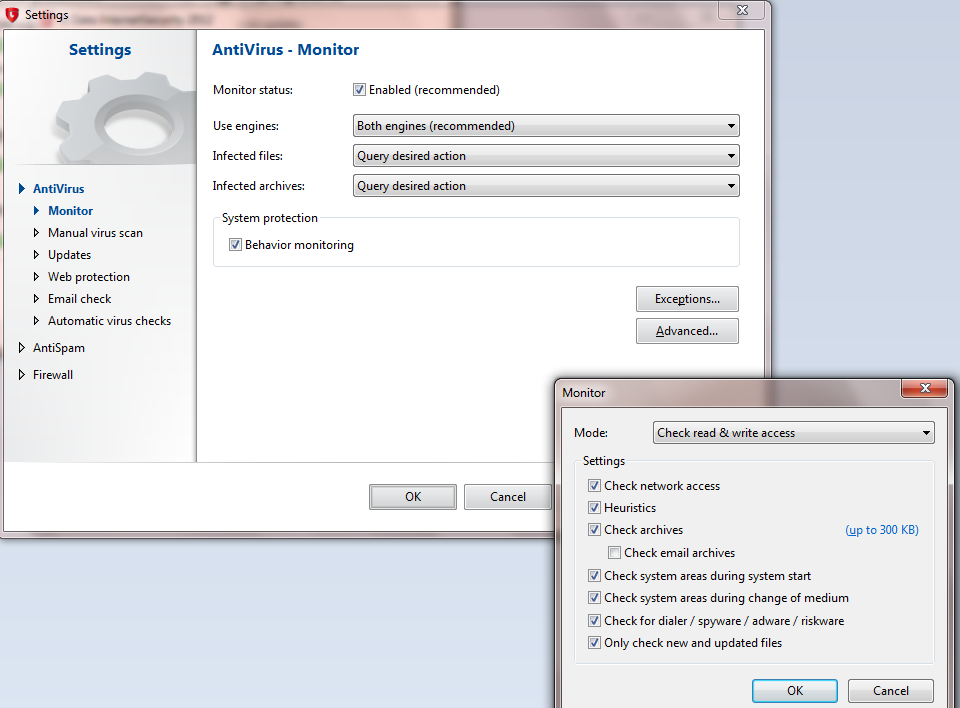This screenshot has width=960, height=708.
Task: Open Web protection settings page
Action: tap(89, 277)
